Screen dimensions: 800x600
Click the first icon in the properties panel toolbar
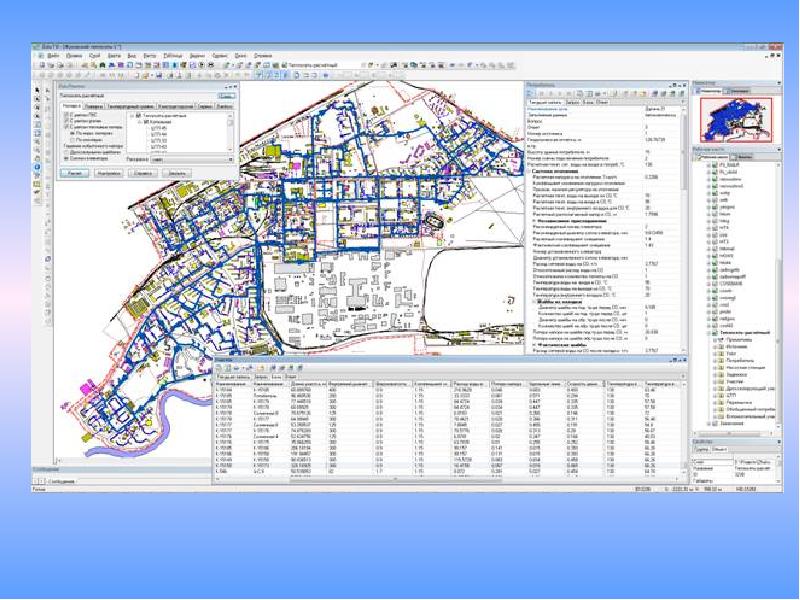coord(529,93)
